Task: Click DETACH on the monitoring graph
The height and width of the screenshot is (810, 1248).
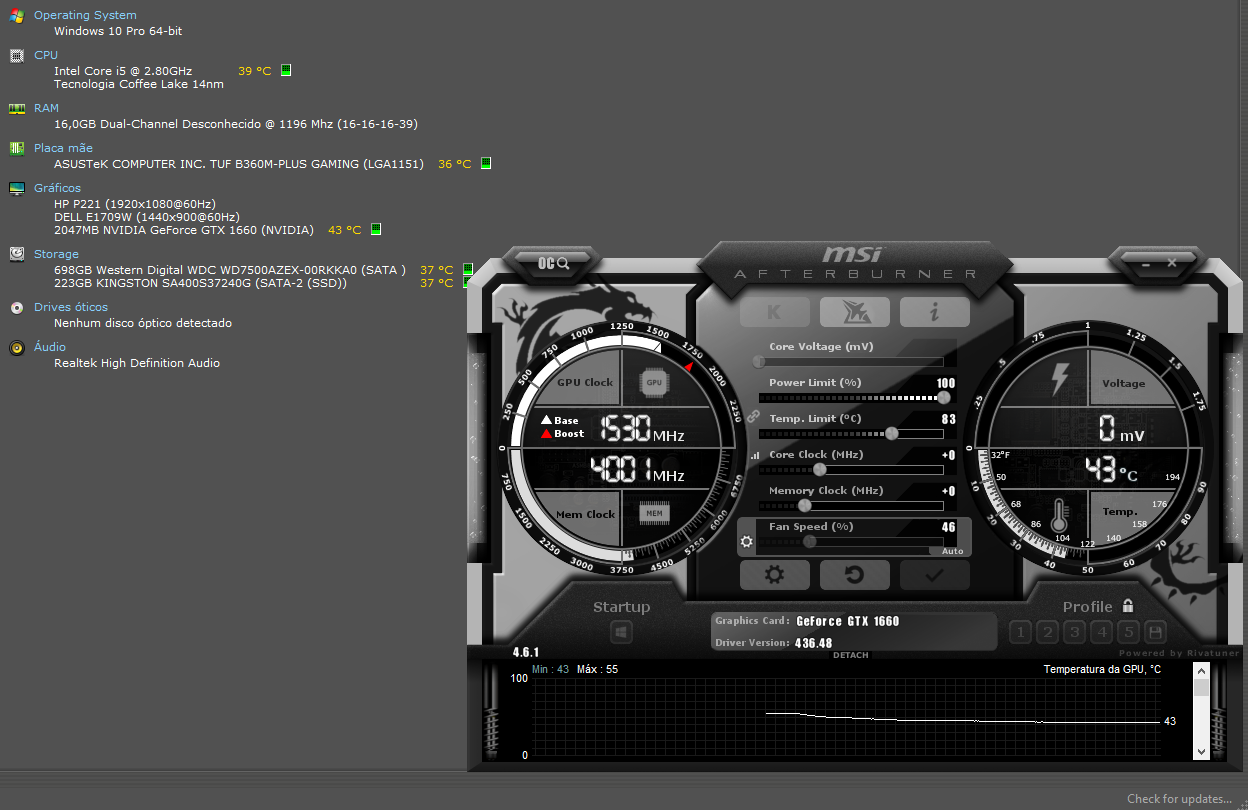Action: [x=851, y=655]
